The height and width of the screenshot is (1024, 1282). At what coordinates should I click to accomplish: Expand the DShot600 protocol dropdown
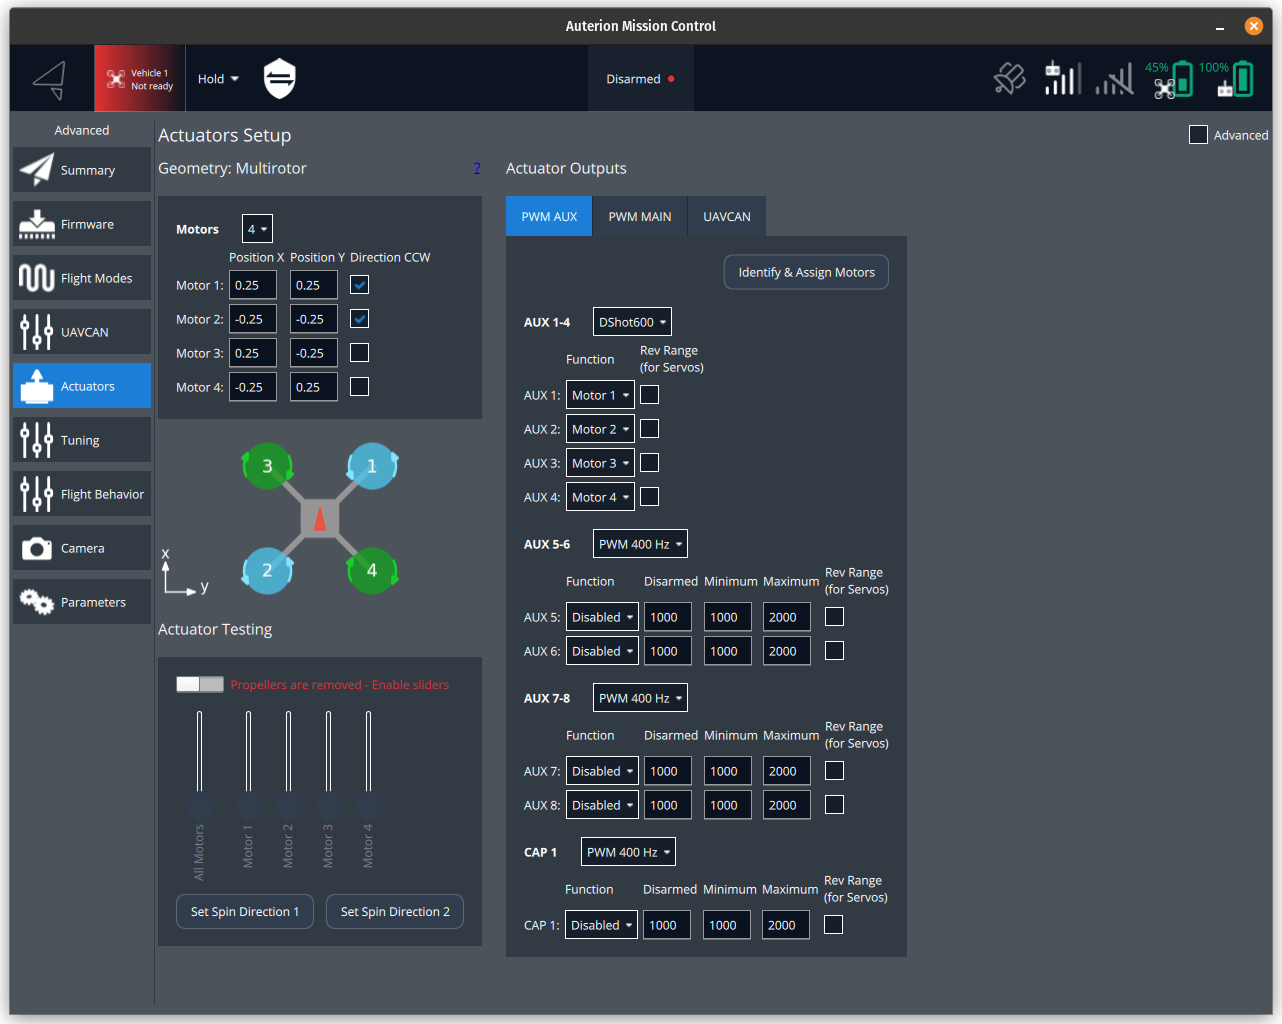pyautogui.click(x=632, y=322)
